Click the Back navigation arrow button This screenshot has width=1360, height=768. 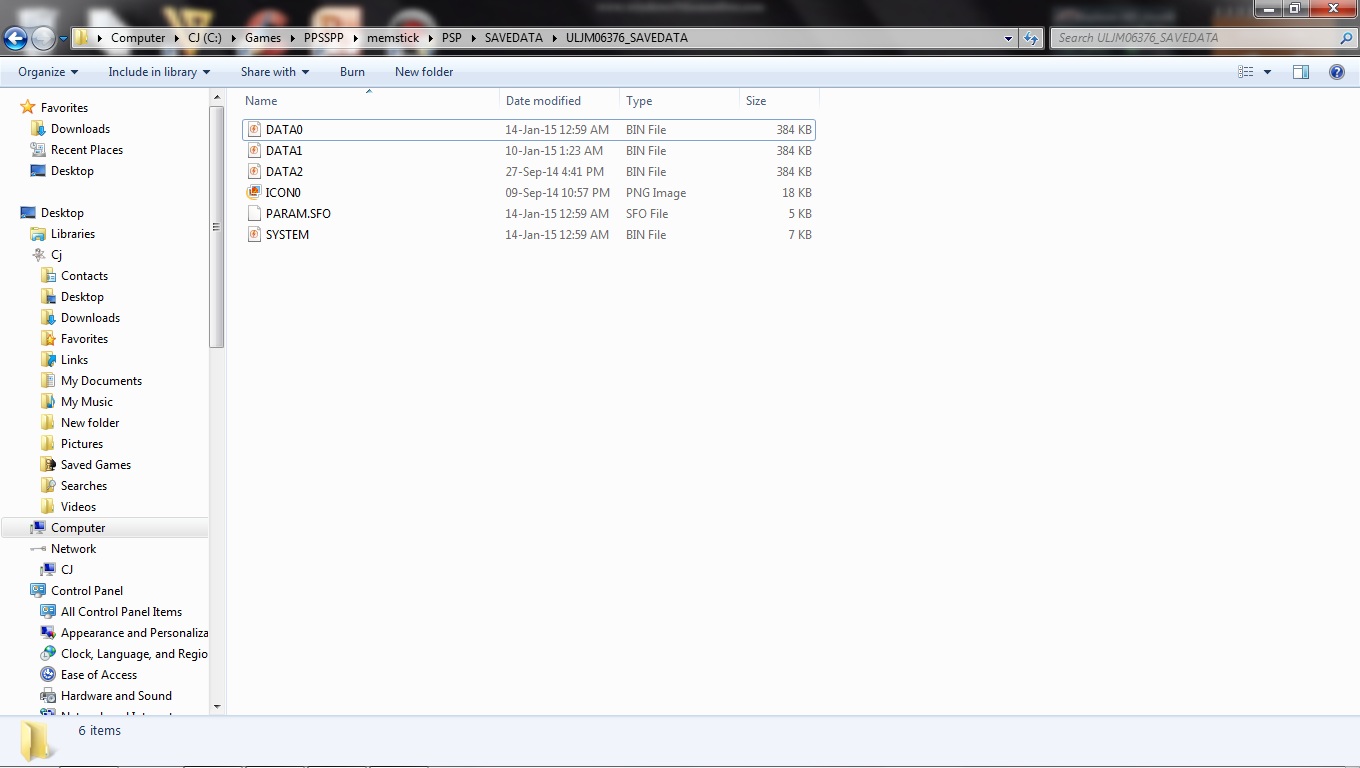[15, 39]
